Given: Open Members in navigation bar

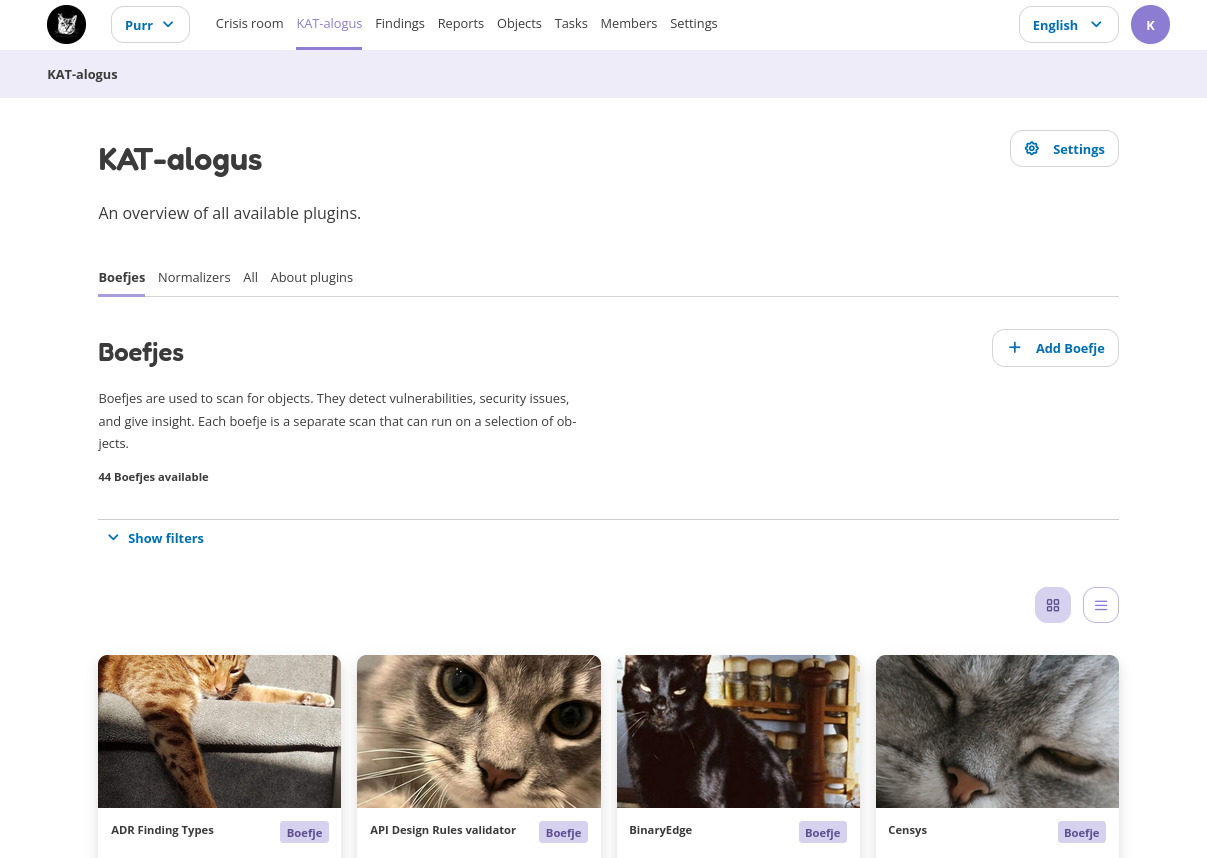Looking at the screenshot, I should click(629, 23).
